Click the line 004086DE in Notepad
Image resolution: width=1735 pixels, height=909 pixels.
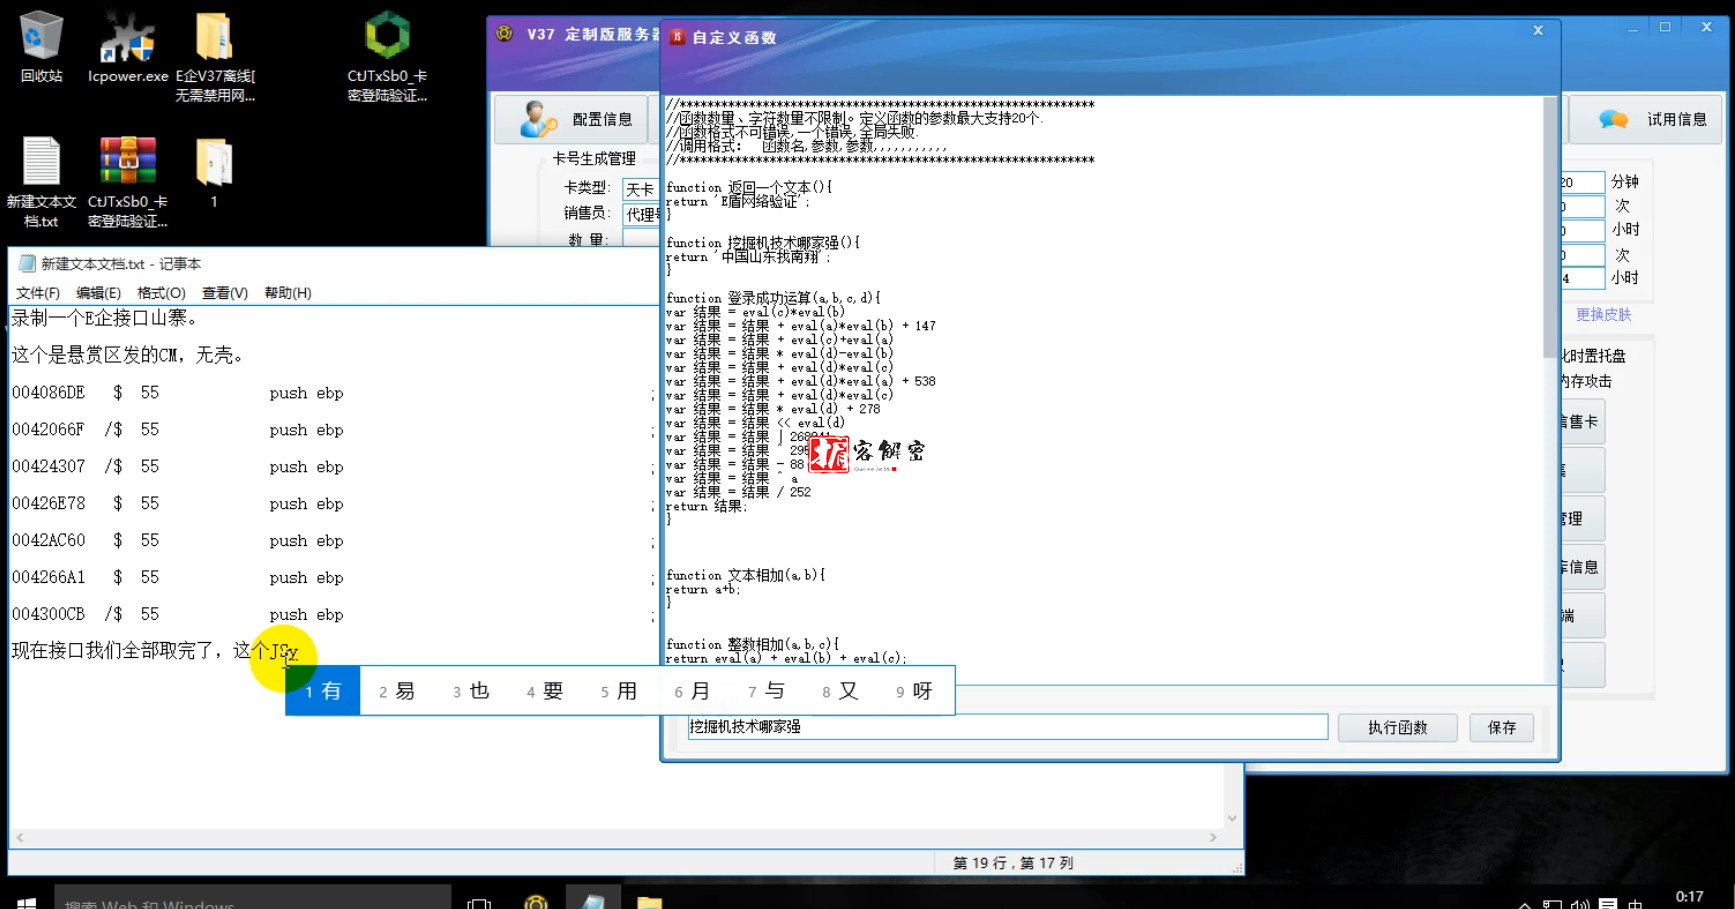pyautogui.click(x=178, y=393)
